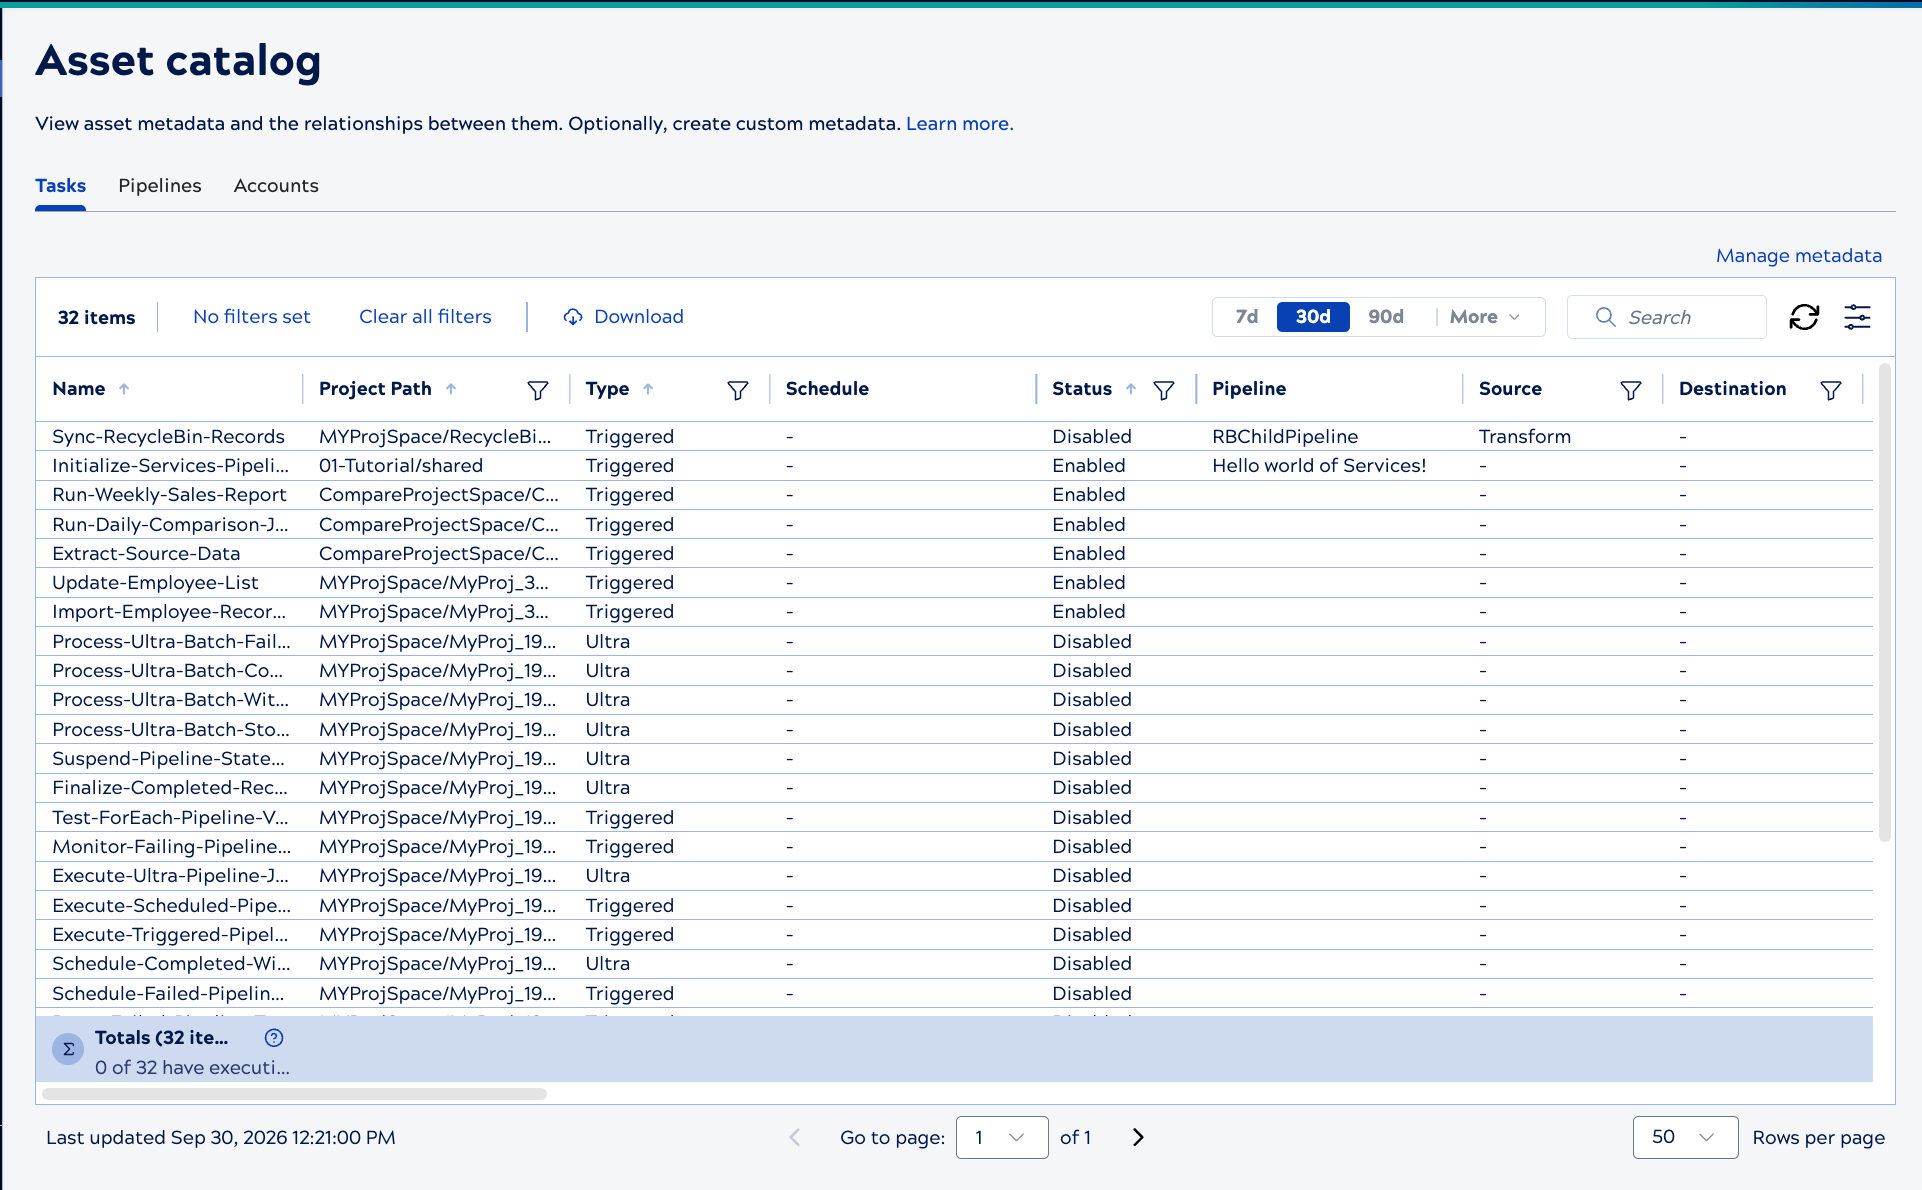Switch to the Pipelines tab
This screenshot has width=1922, height=1190.
click(x=160, y=186)
